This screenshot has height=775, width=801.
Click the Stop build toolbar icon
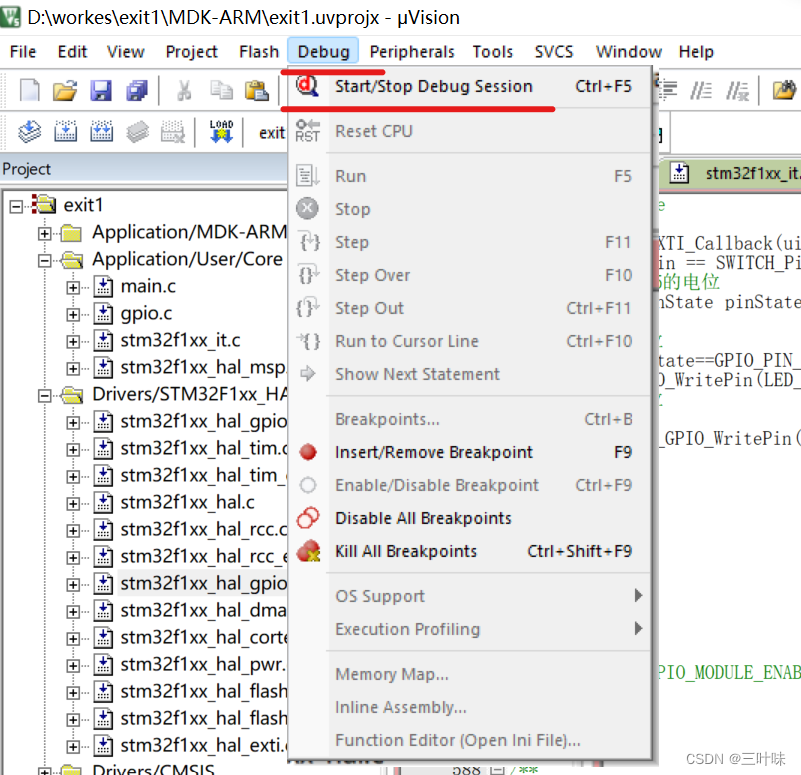pos(173,132)
